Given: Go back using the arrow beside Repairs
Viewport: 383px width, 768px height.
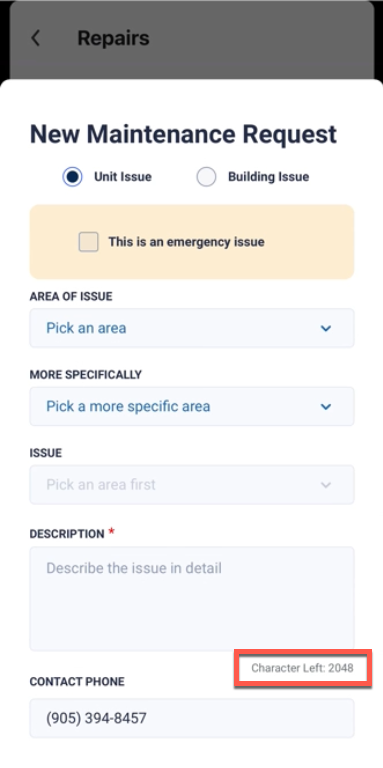Looking at the screenshot, I should [x=35, y=38].
